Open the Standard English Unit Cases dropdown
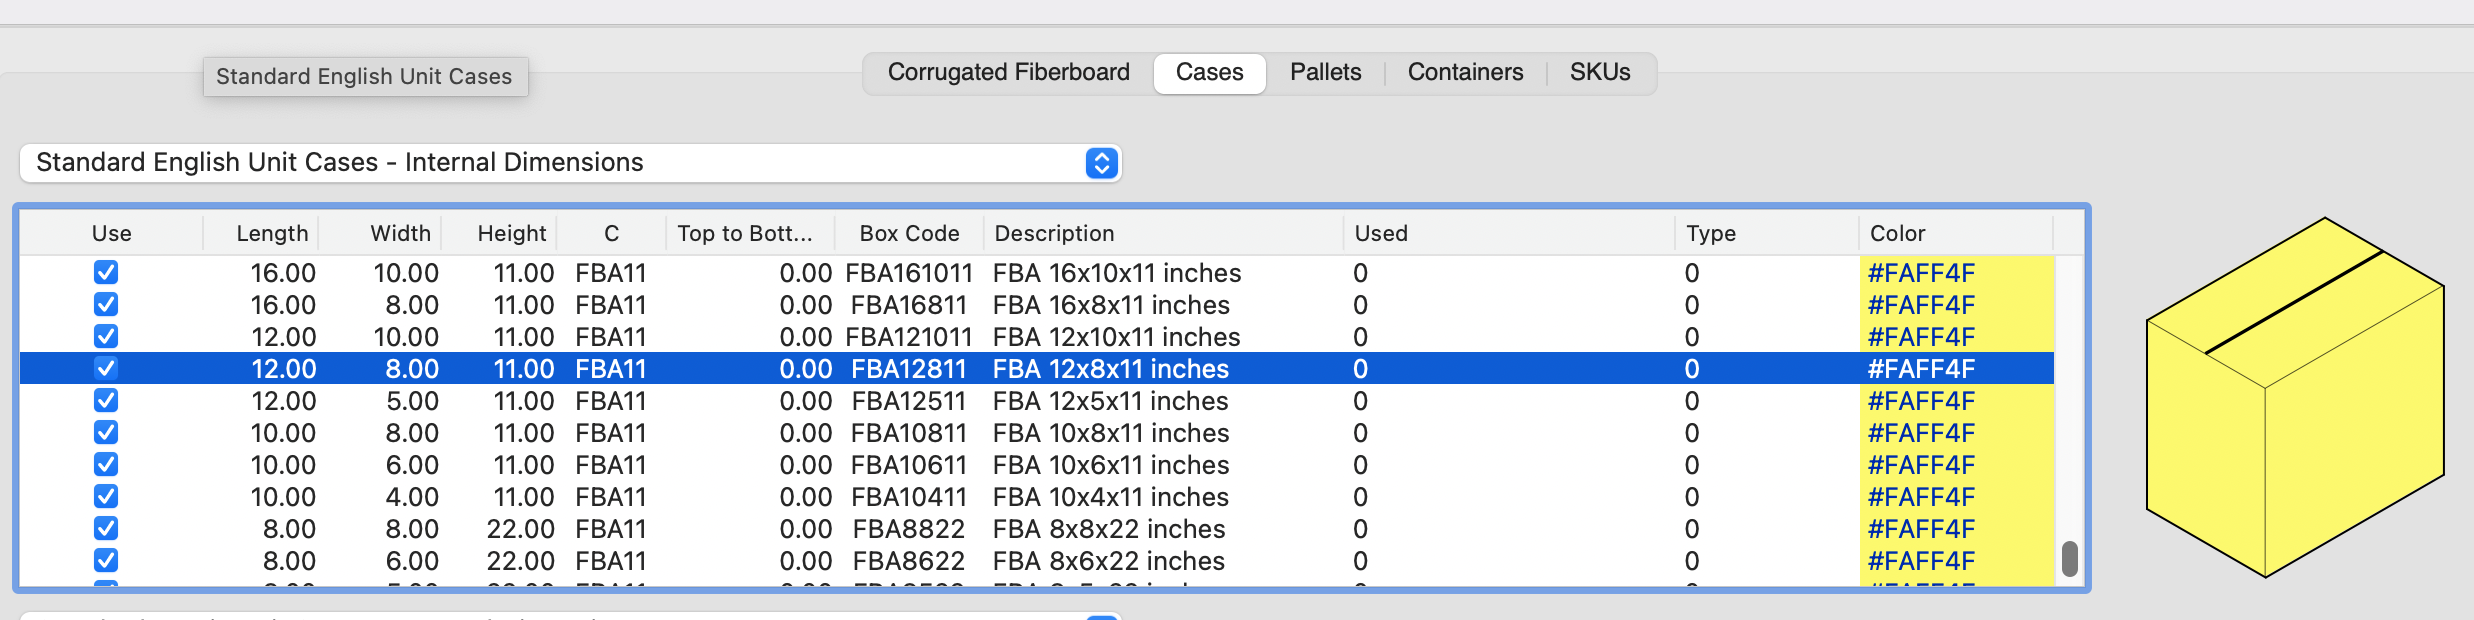Screen dimensions: 2474x620 tap(570, 163)
